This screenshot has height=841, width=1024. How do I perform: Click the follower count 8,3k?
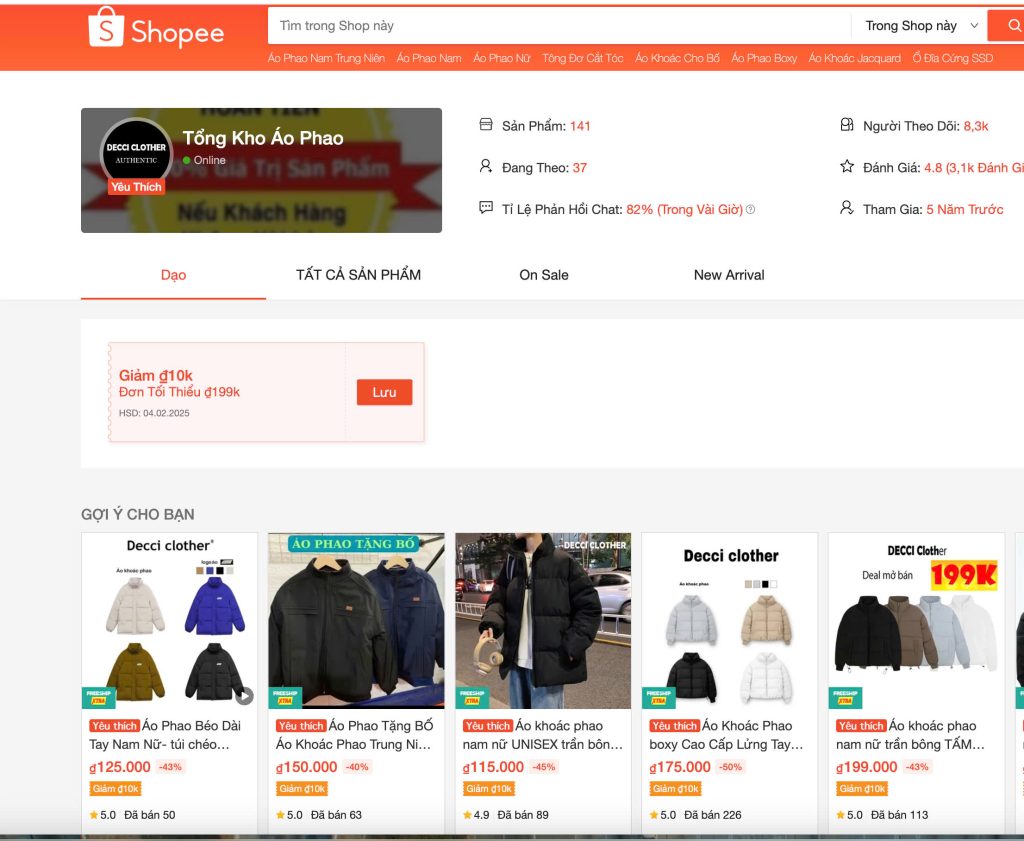click(976, 126)
